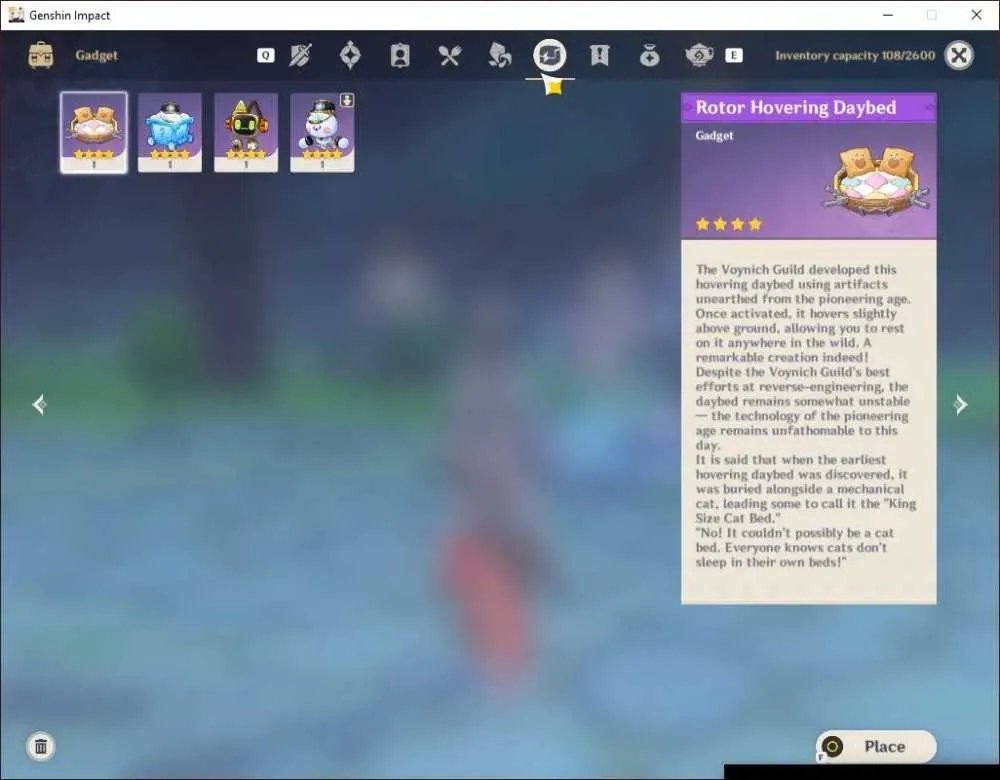The width and height of the screenshot is (1000, 780).
Task: Close the Genshin Impact window
Action: [976, 15]
